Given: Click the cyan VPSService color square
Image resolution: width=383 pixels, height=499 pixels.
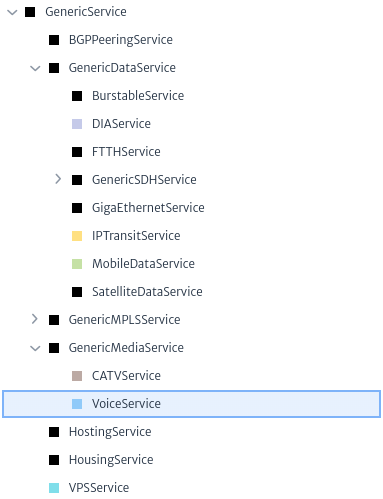Looking at the screenshot, I should pos(54,488).
